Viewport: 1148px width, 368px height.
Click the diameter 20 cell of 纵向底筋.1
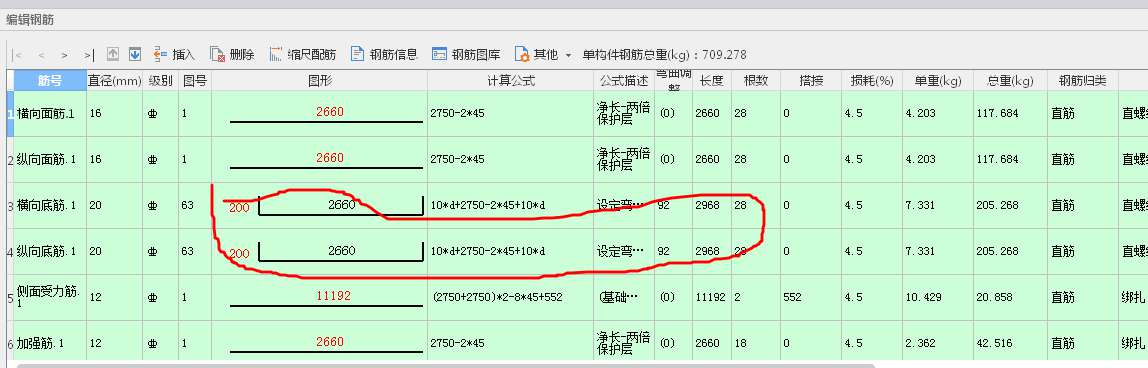[x=114, y=252]
